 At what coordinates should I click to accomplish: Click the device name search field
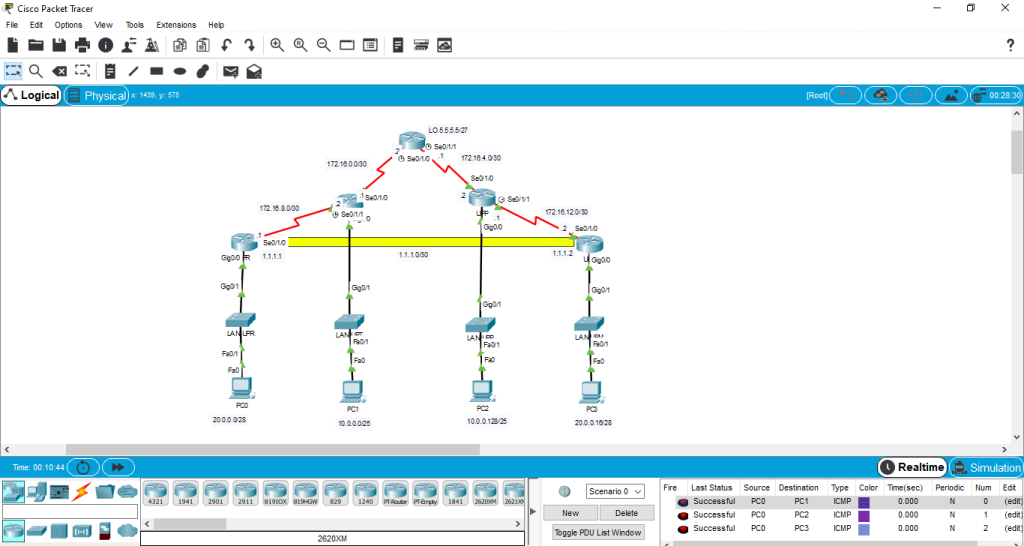click(x=71, y=511)
